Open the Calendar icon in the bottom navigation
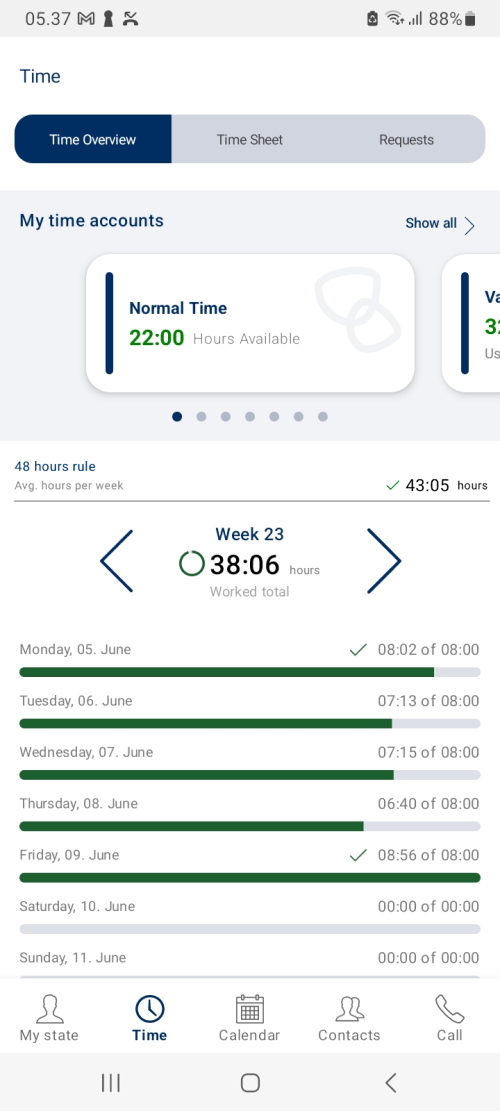 pyautogui.click(x=249, y=1008)
